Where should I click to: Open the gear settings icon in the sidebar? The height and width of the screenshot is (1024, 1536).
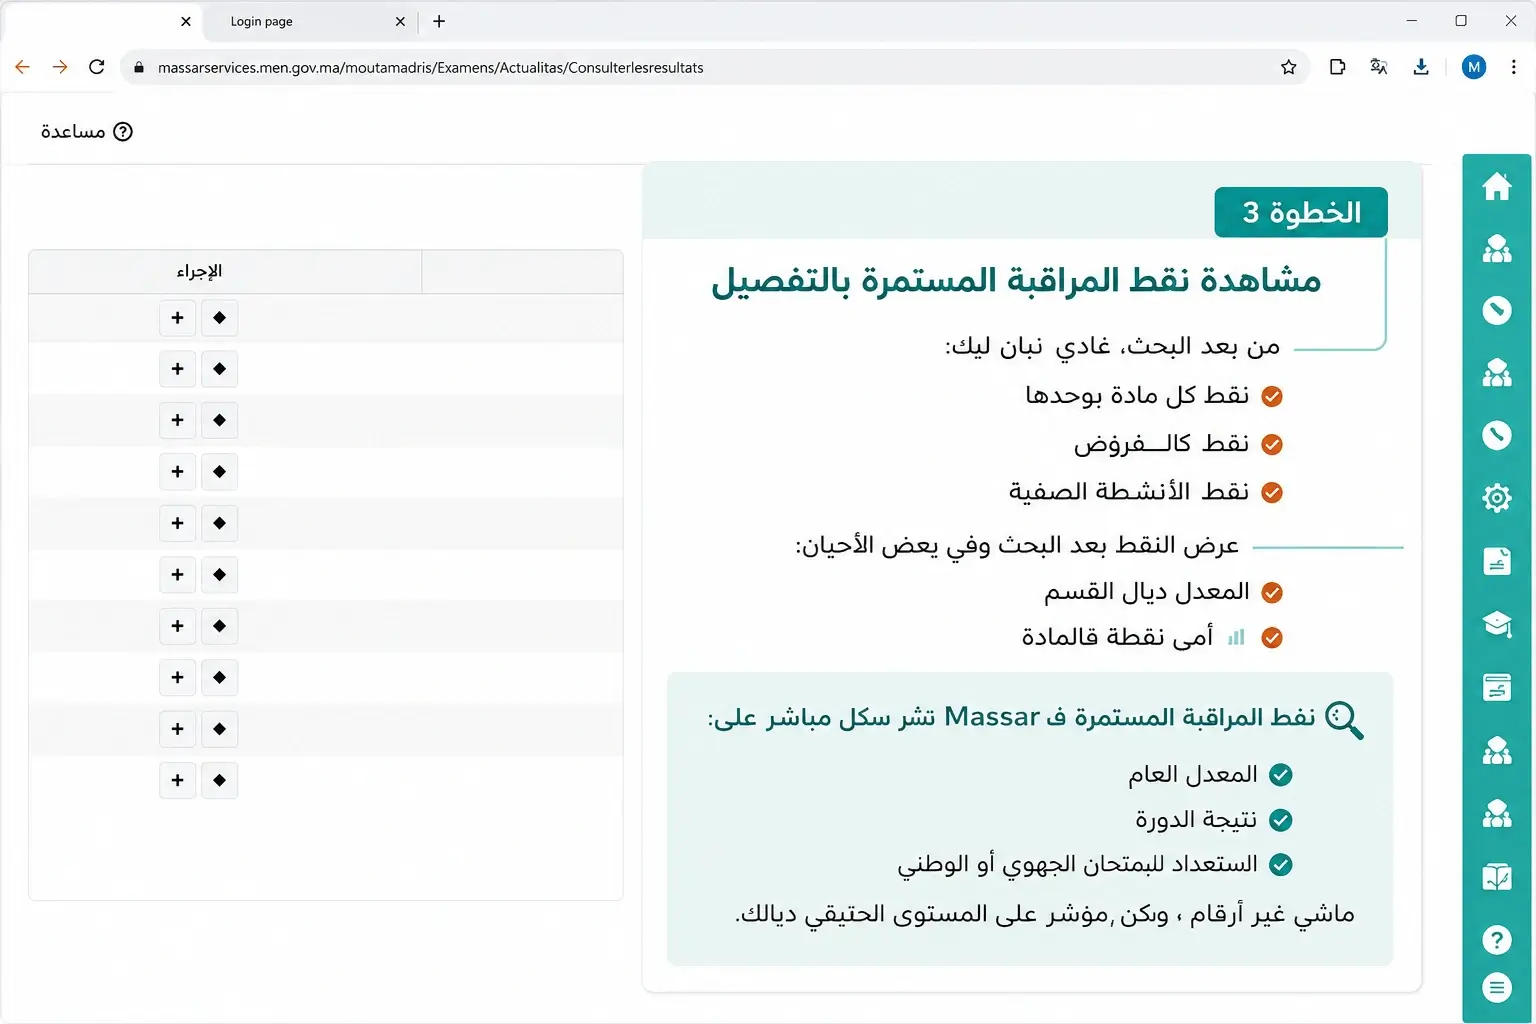point(1496,497)
